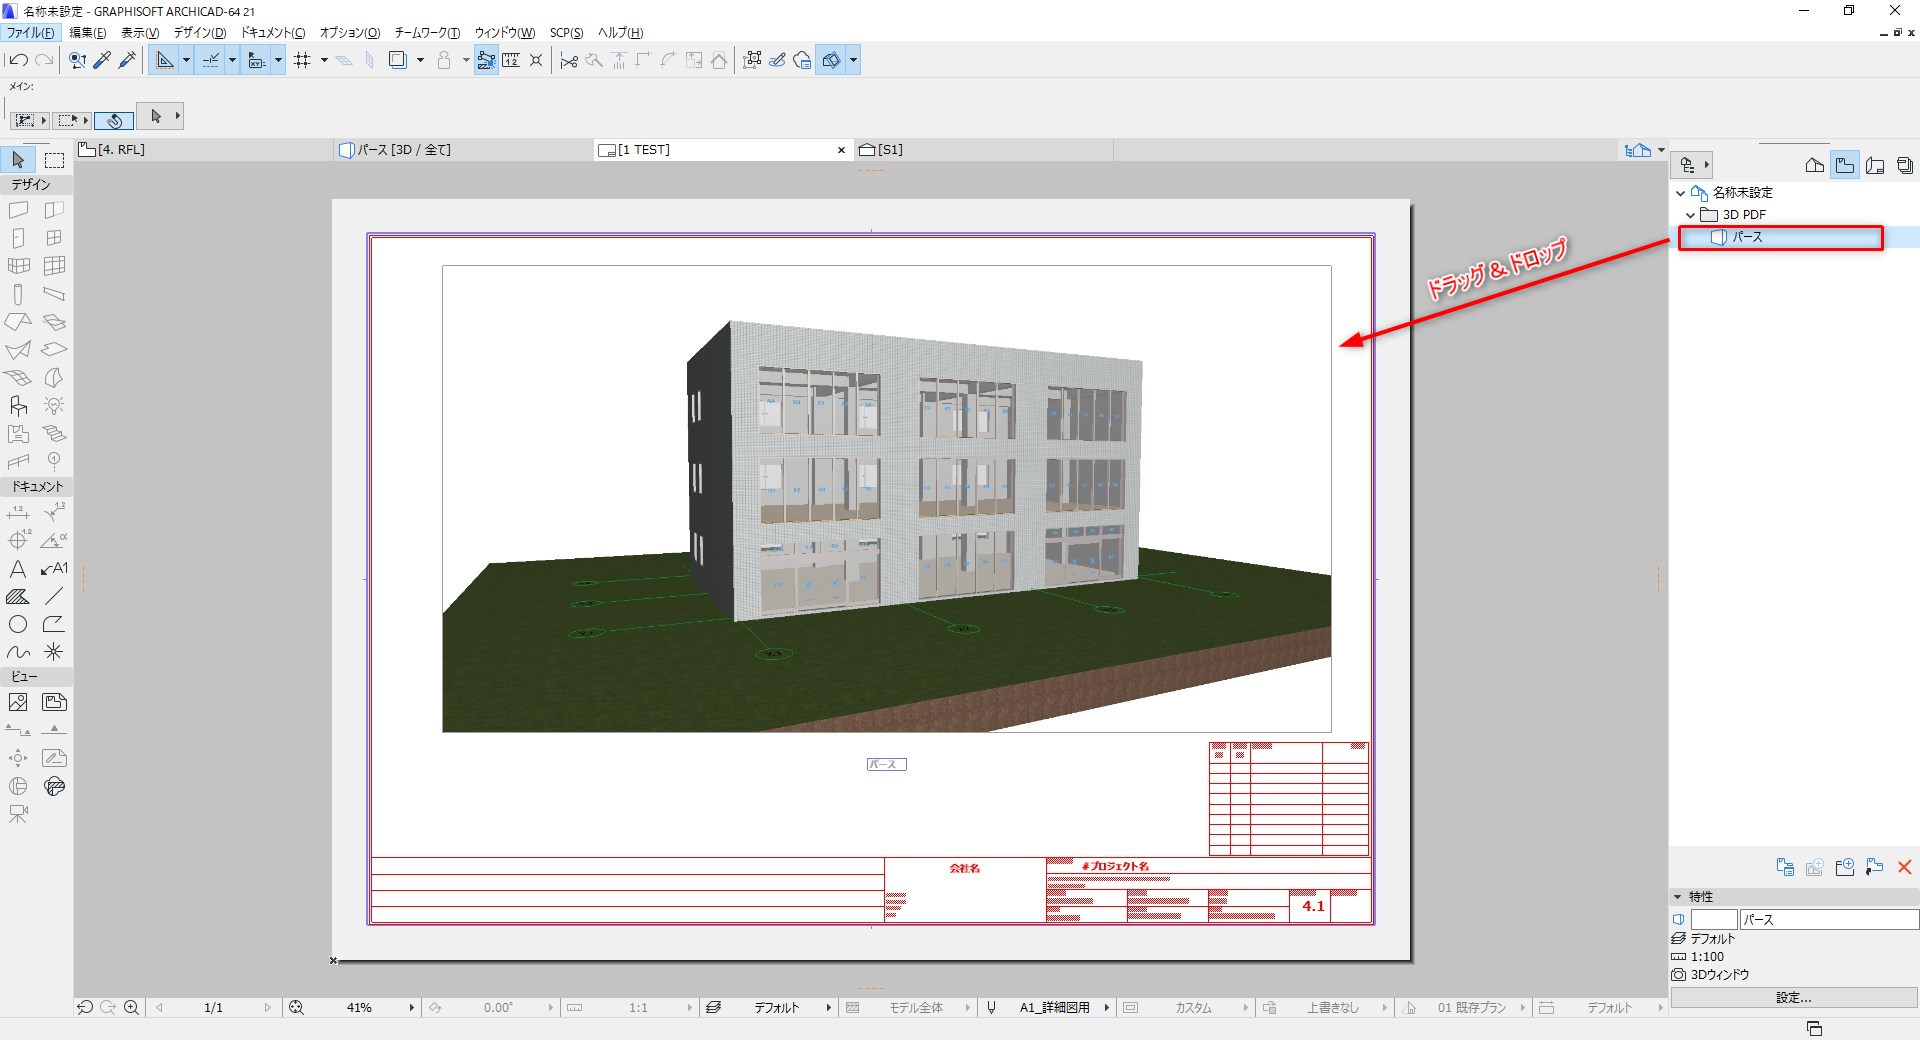The image size is (1920, 1040).
Task: Click the Drawing figure tool
Action: point(54,703)
